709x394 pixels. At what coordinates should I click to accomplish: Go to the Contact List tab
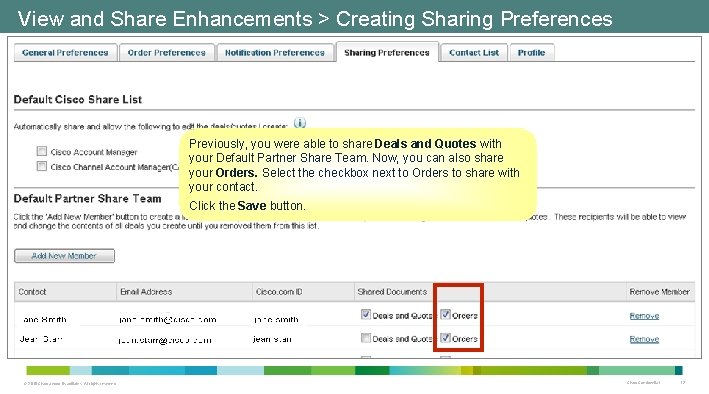pos(474,52)
